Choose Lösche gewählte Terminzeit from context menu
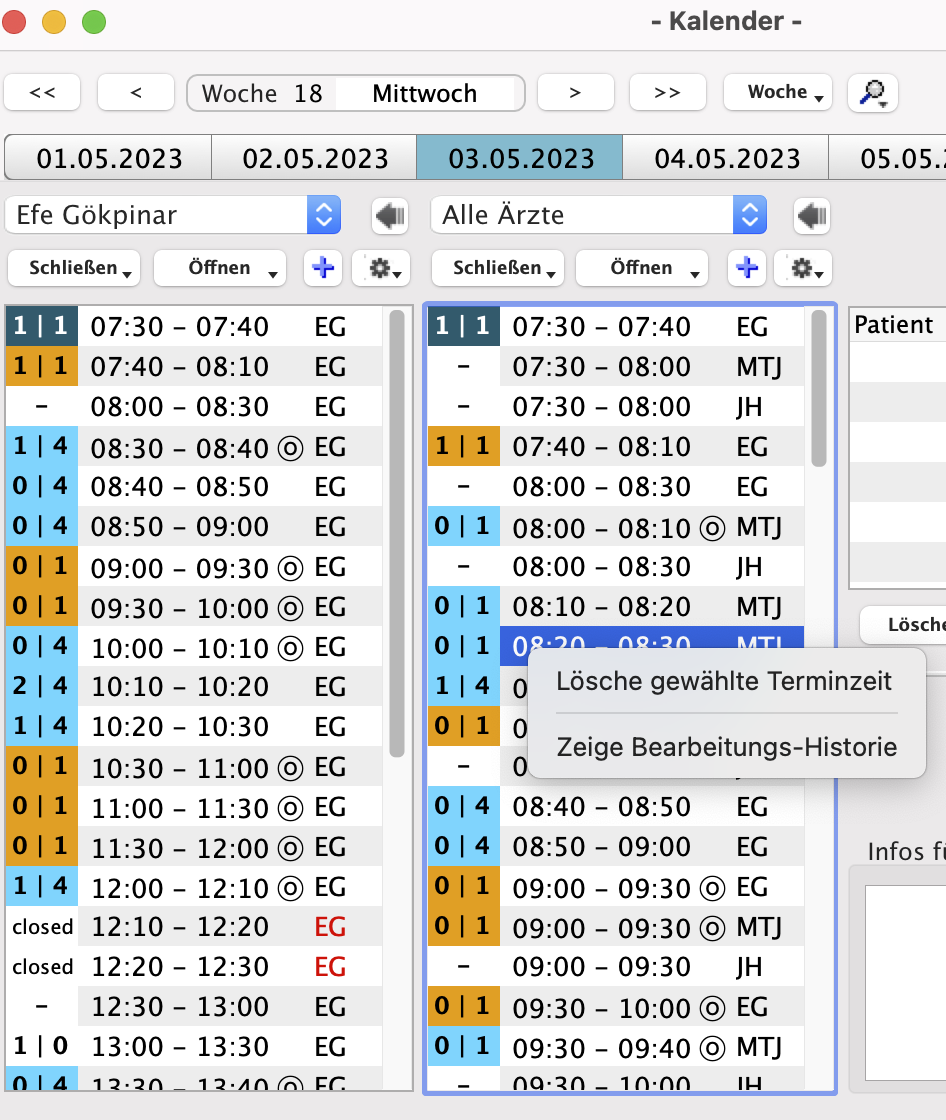This screenshot has height=1120, width=946. 724,682
